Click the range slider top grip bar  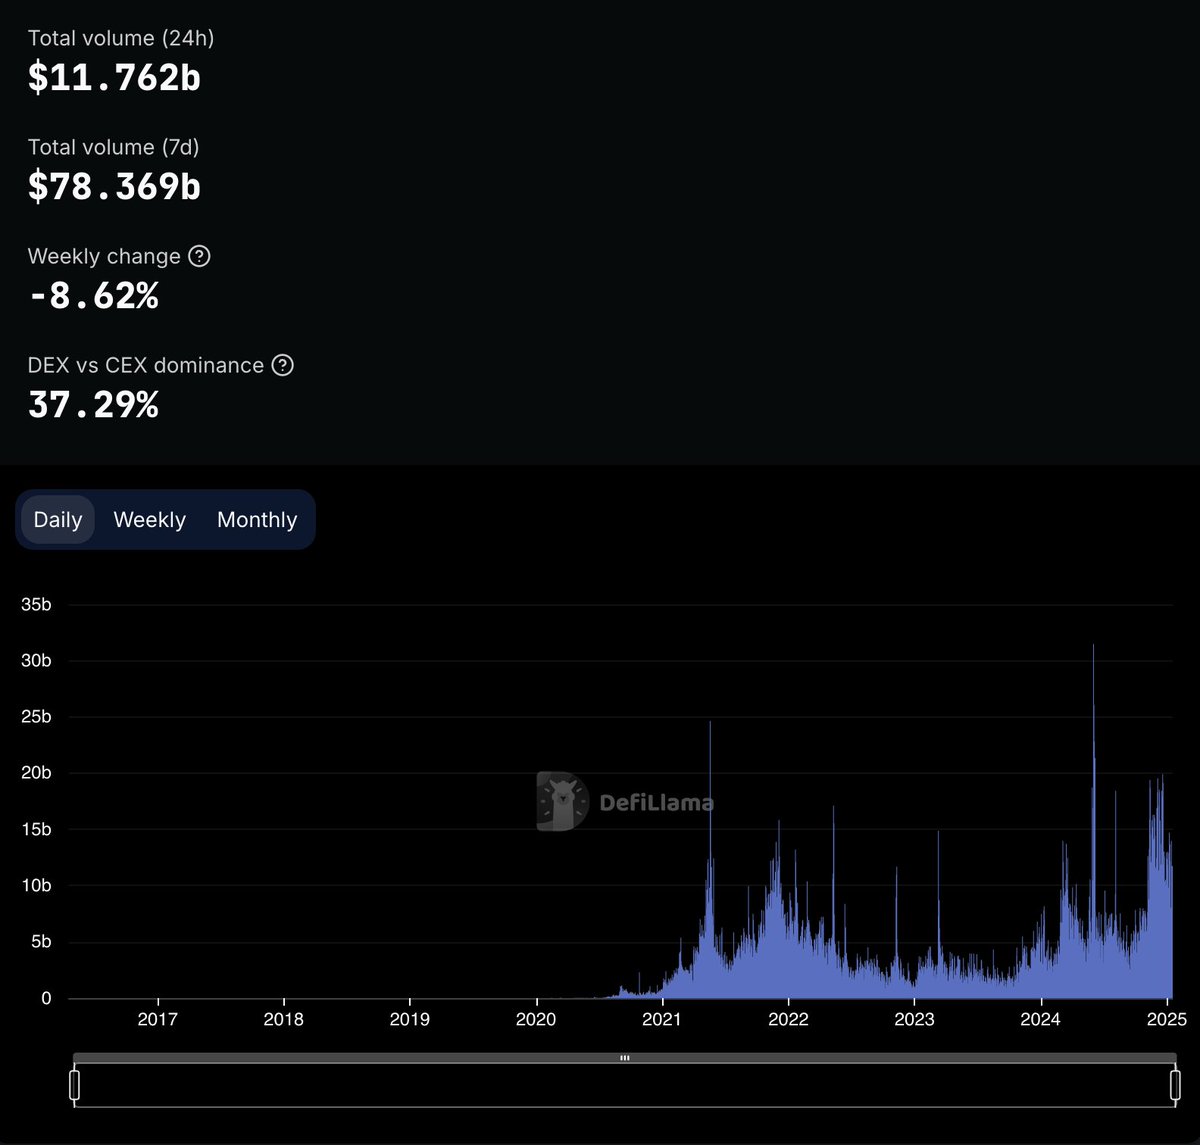[625, 1057]
